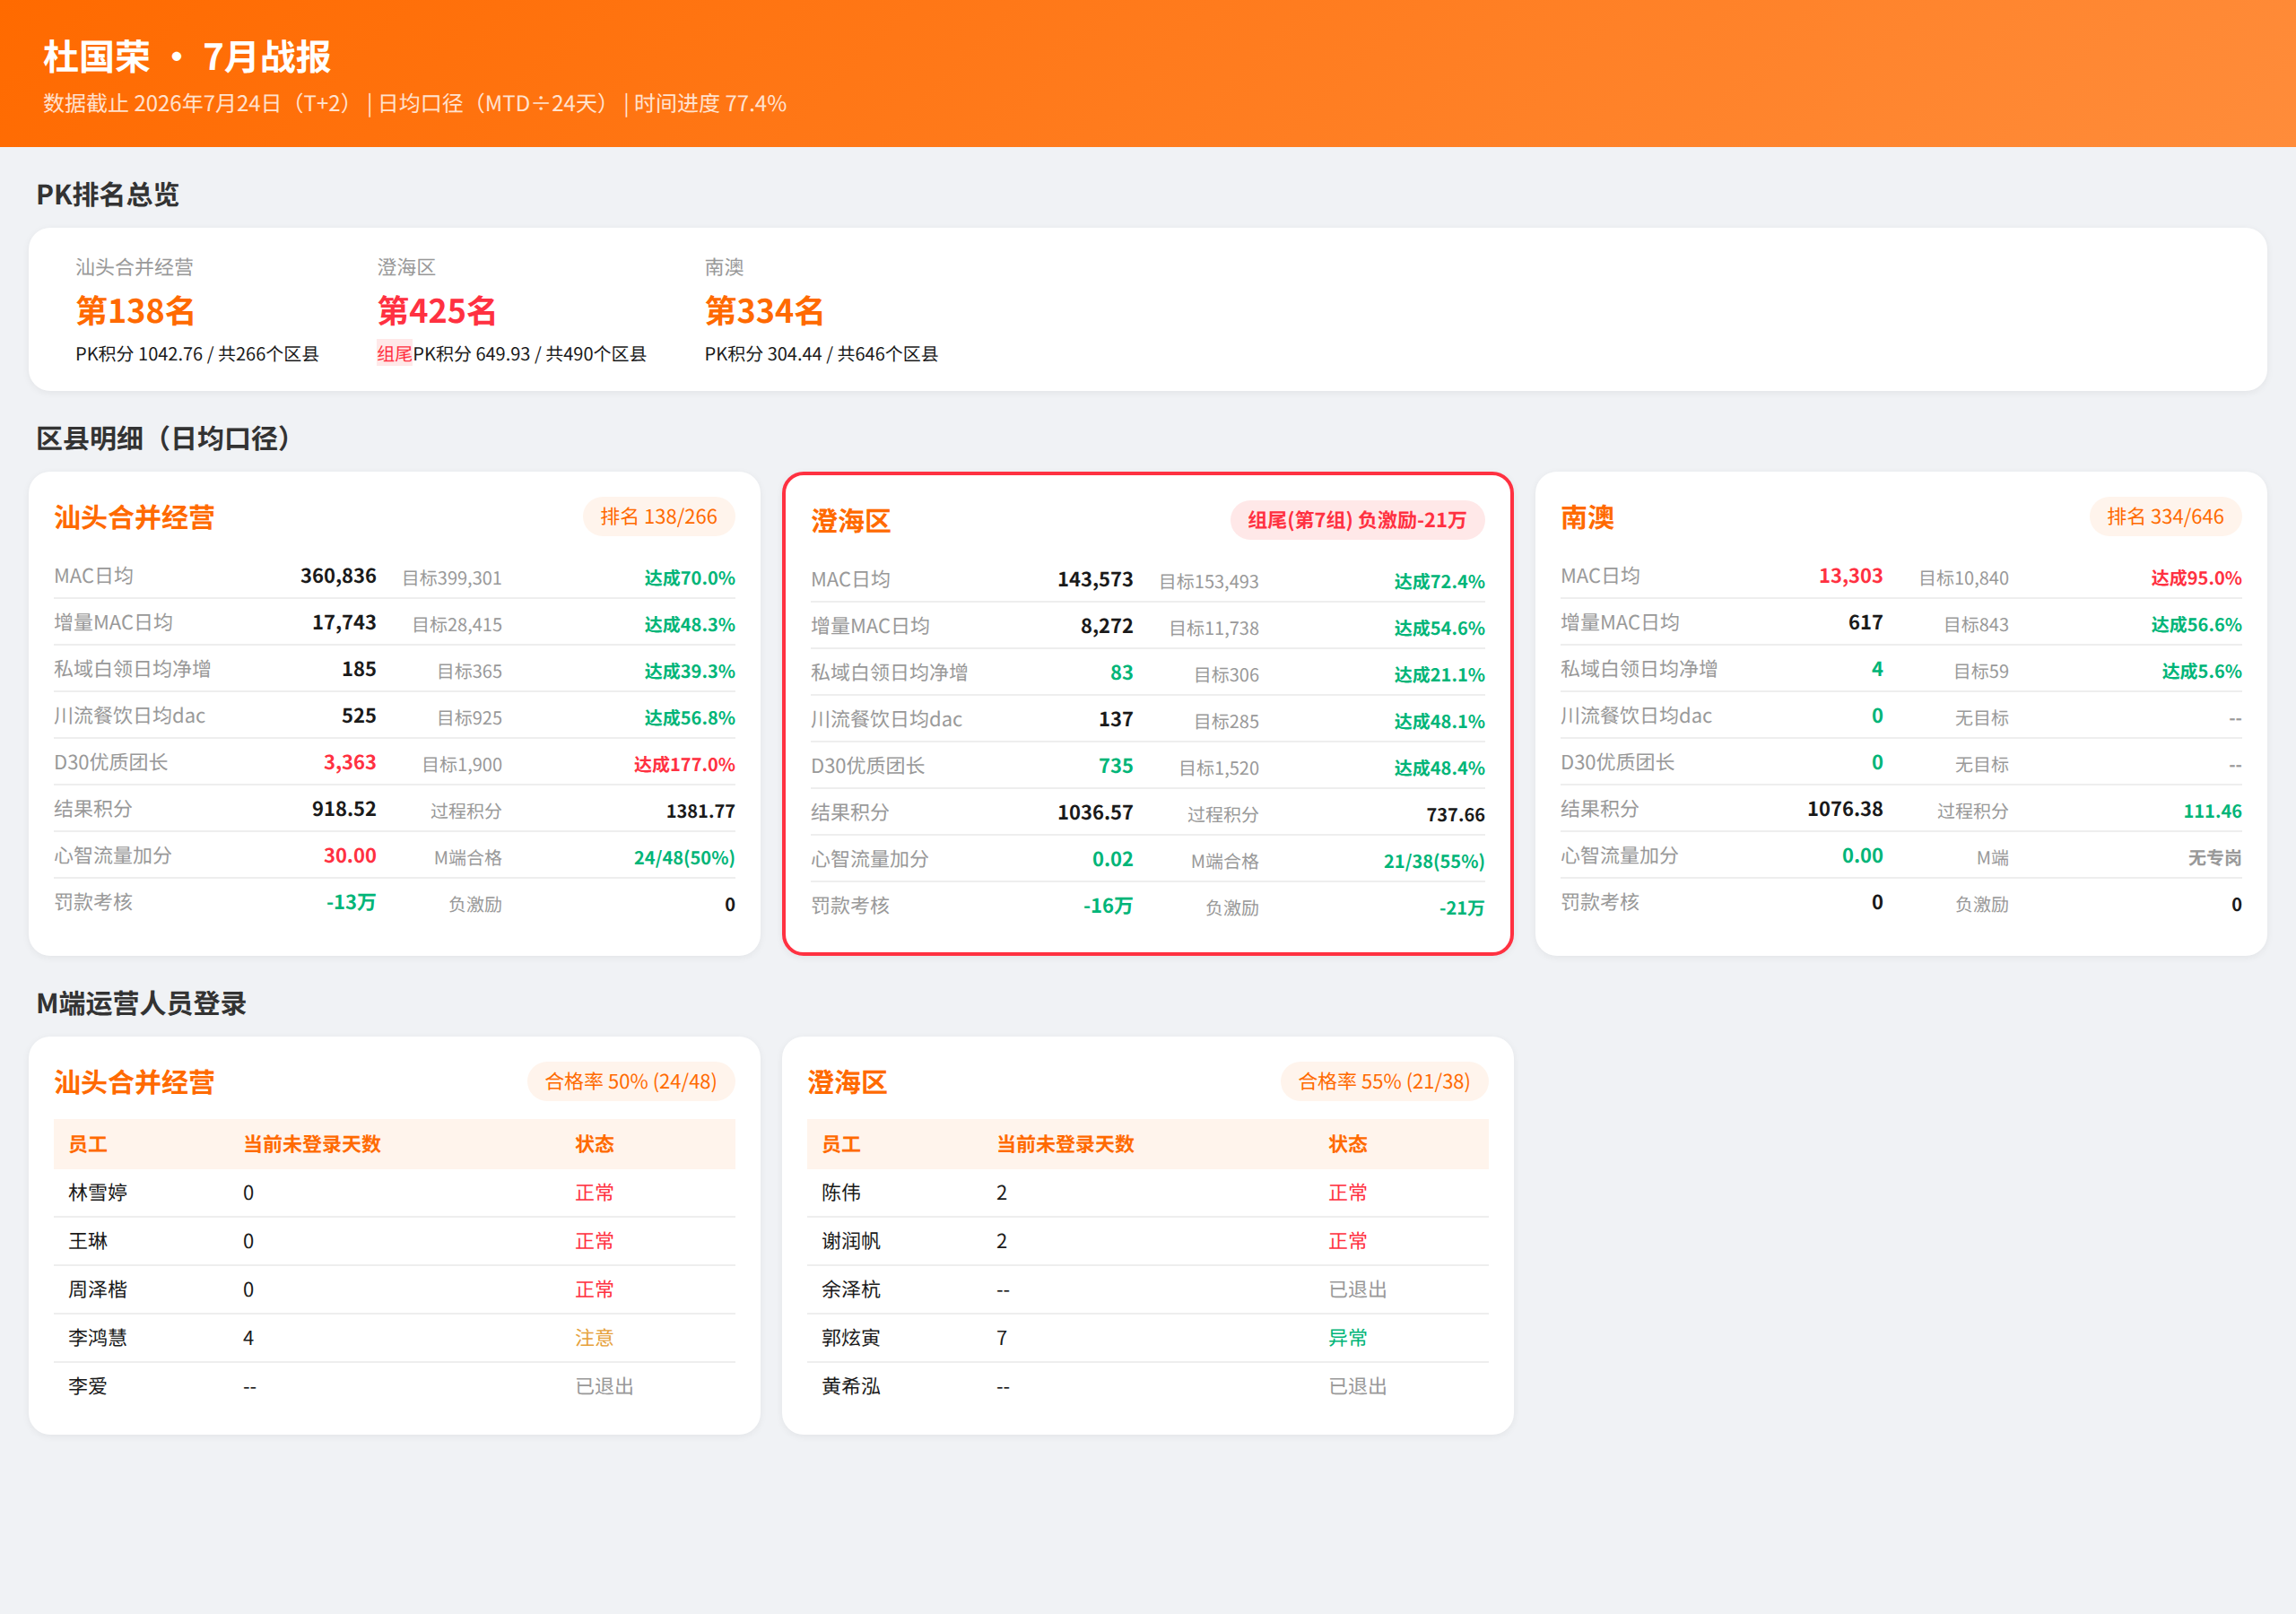
Task: Click PK积分 304.44 / 共646个区县 text
Action: (821, 354)
